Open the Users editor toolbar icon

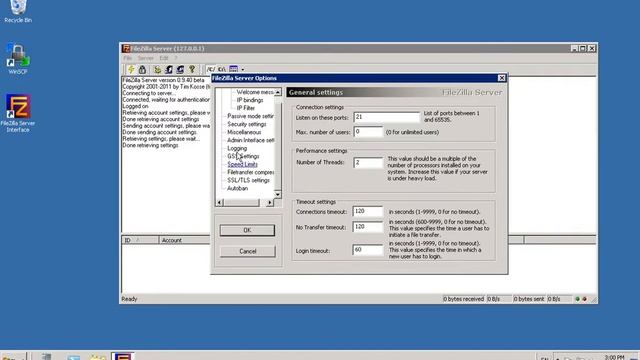169,69
